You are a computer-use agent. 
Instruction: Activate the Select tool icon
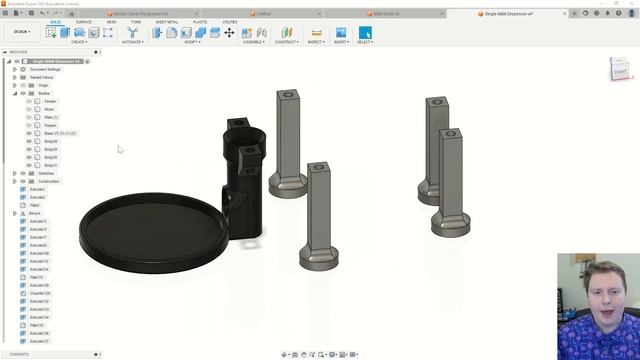(x=365, y=33)
